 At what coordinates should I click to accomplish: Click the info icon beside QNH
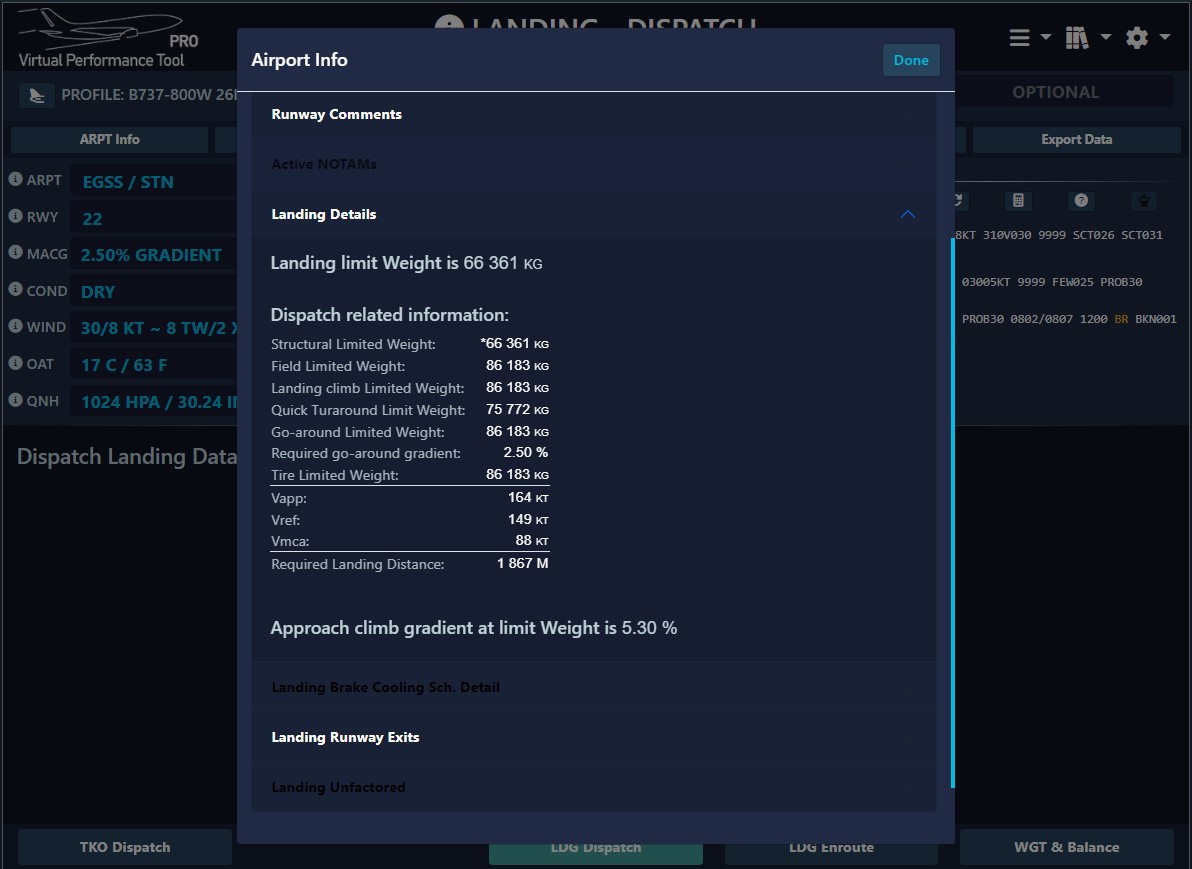16,401
